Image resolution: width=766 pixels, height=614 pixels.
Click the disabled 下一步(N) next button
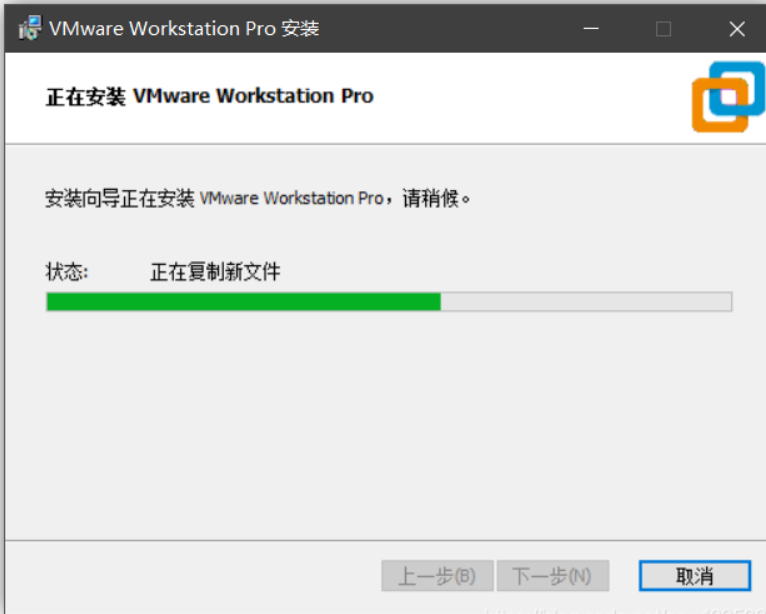553,576
